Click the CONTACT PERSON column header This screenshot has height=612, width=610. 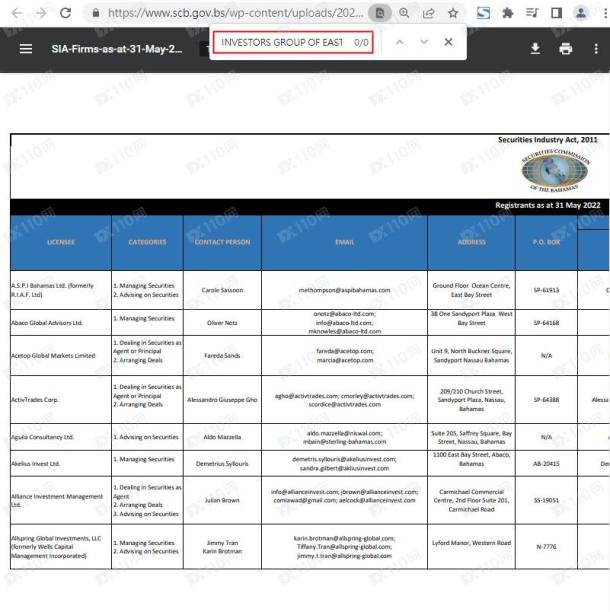coord(222,242)
